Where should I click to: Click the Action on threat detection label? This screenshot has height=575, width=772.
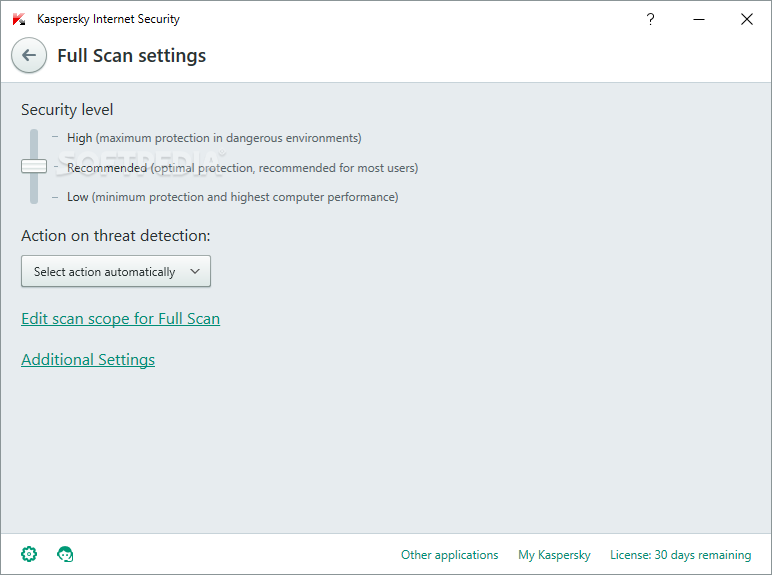pyautogui.click(x=116, y=235)
